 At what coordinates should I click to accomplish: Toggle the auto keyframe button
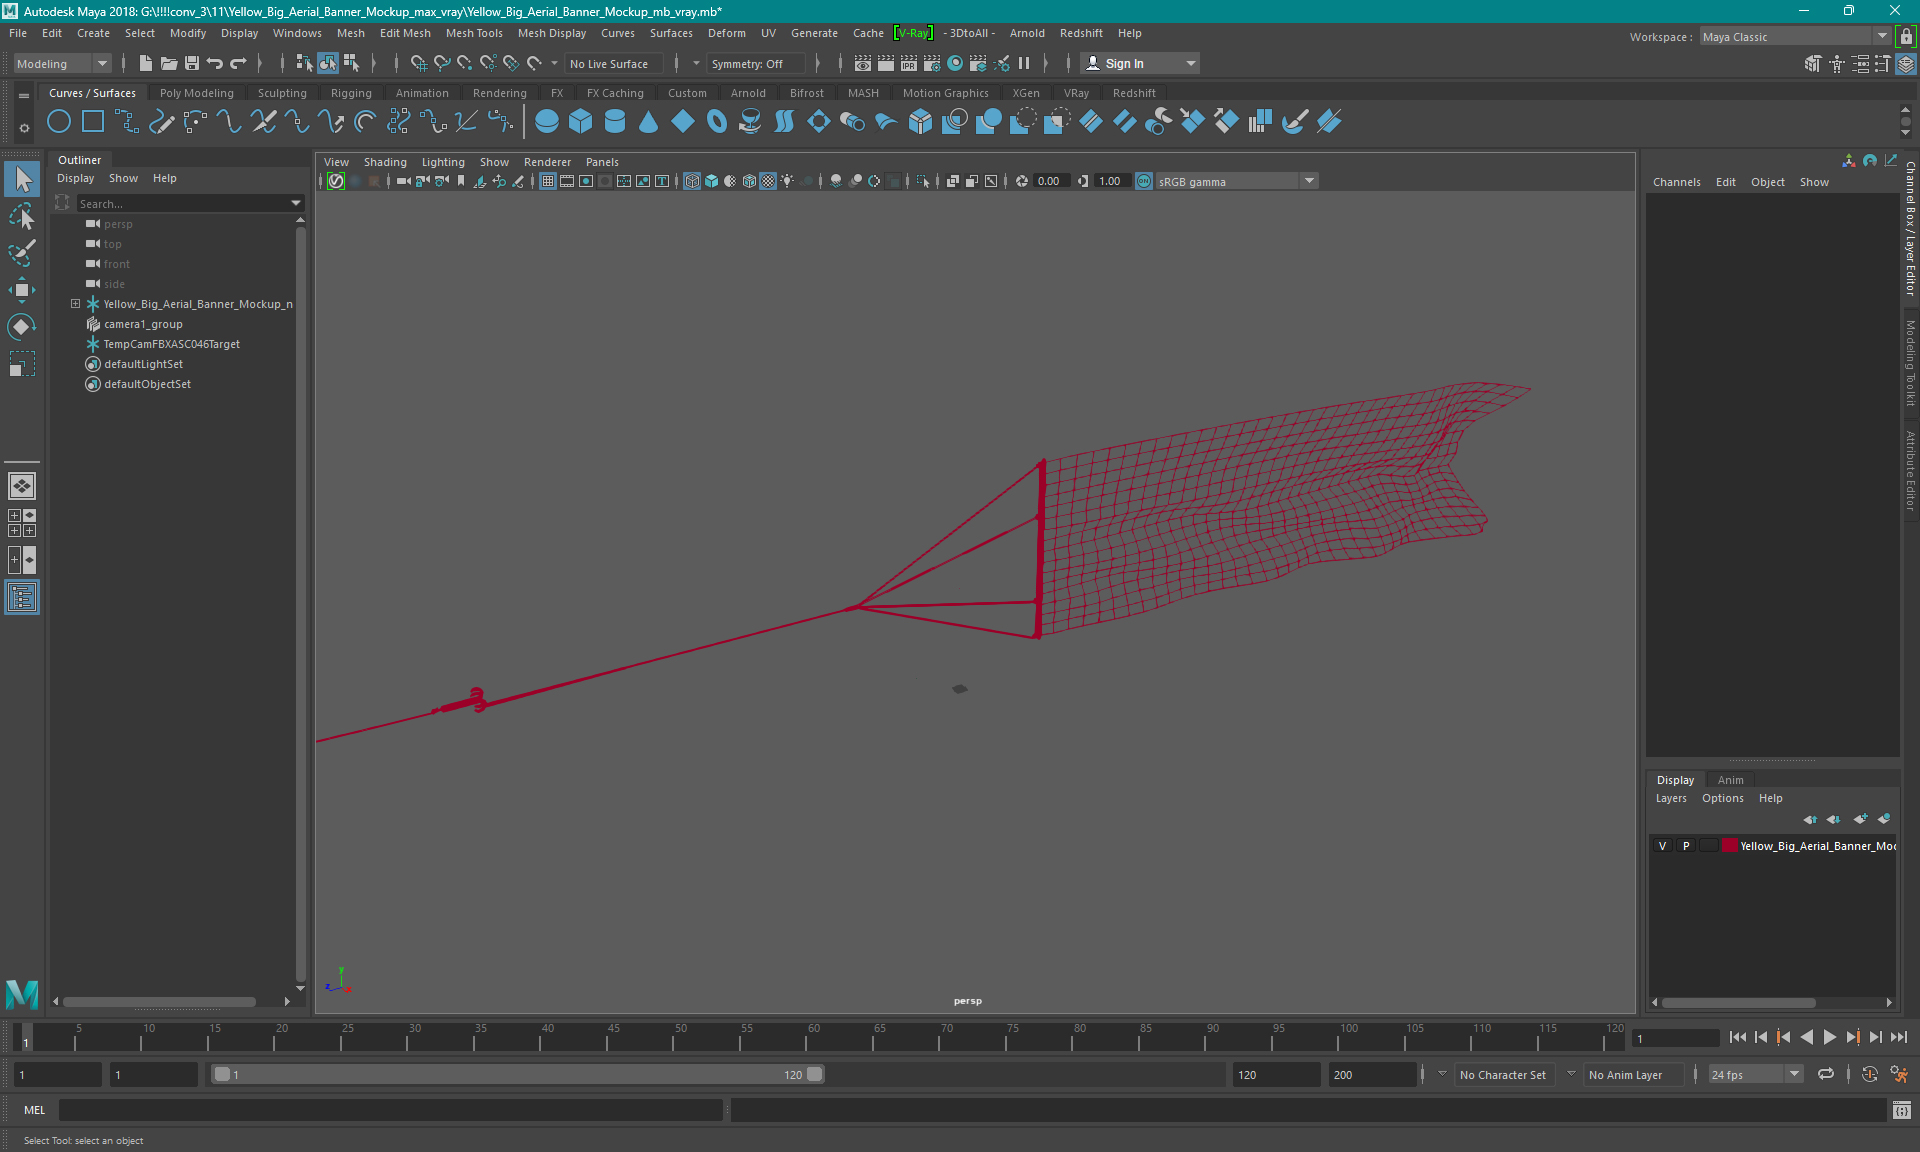(1870, 1074)
